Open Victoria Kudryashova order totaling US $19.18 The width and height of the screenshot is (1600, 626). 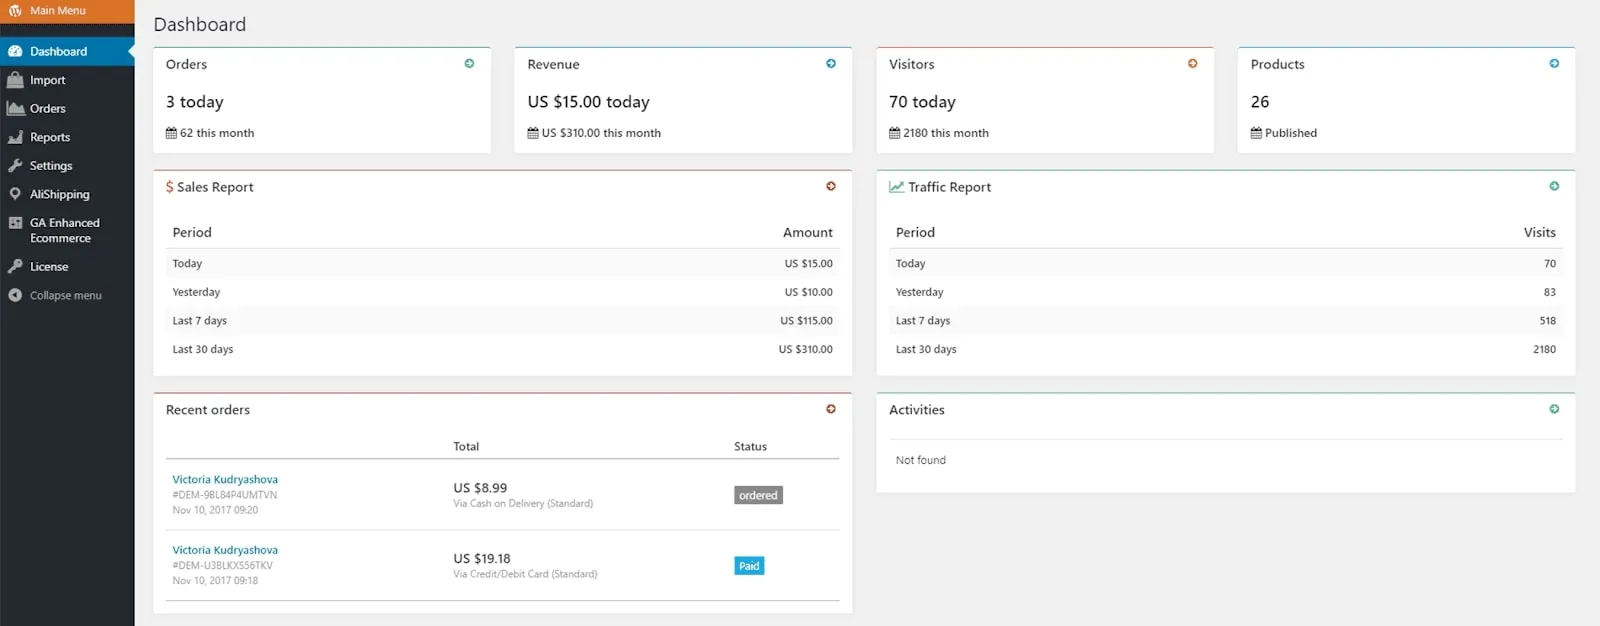click(x=225, y=550)
